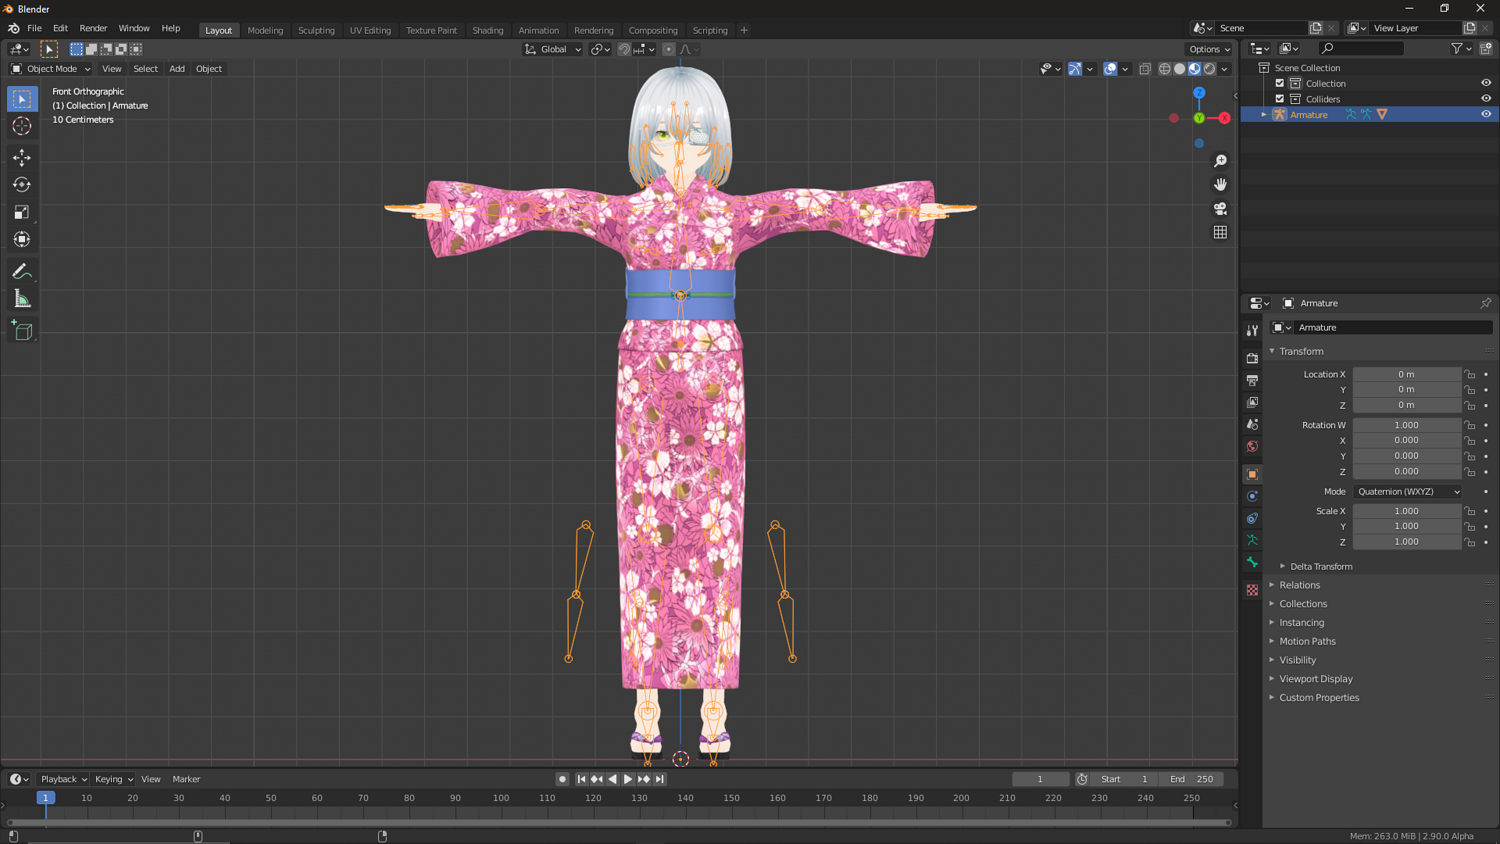Select the Measure tool

coord(22,299)
